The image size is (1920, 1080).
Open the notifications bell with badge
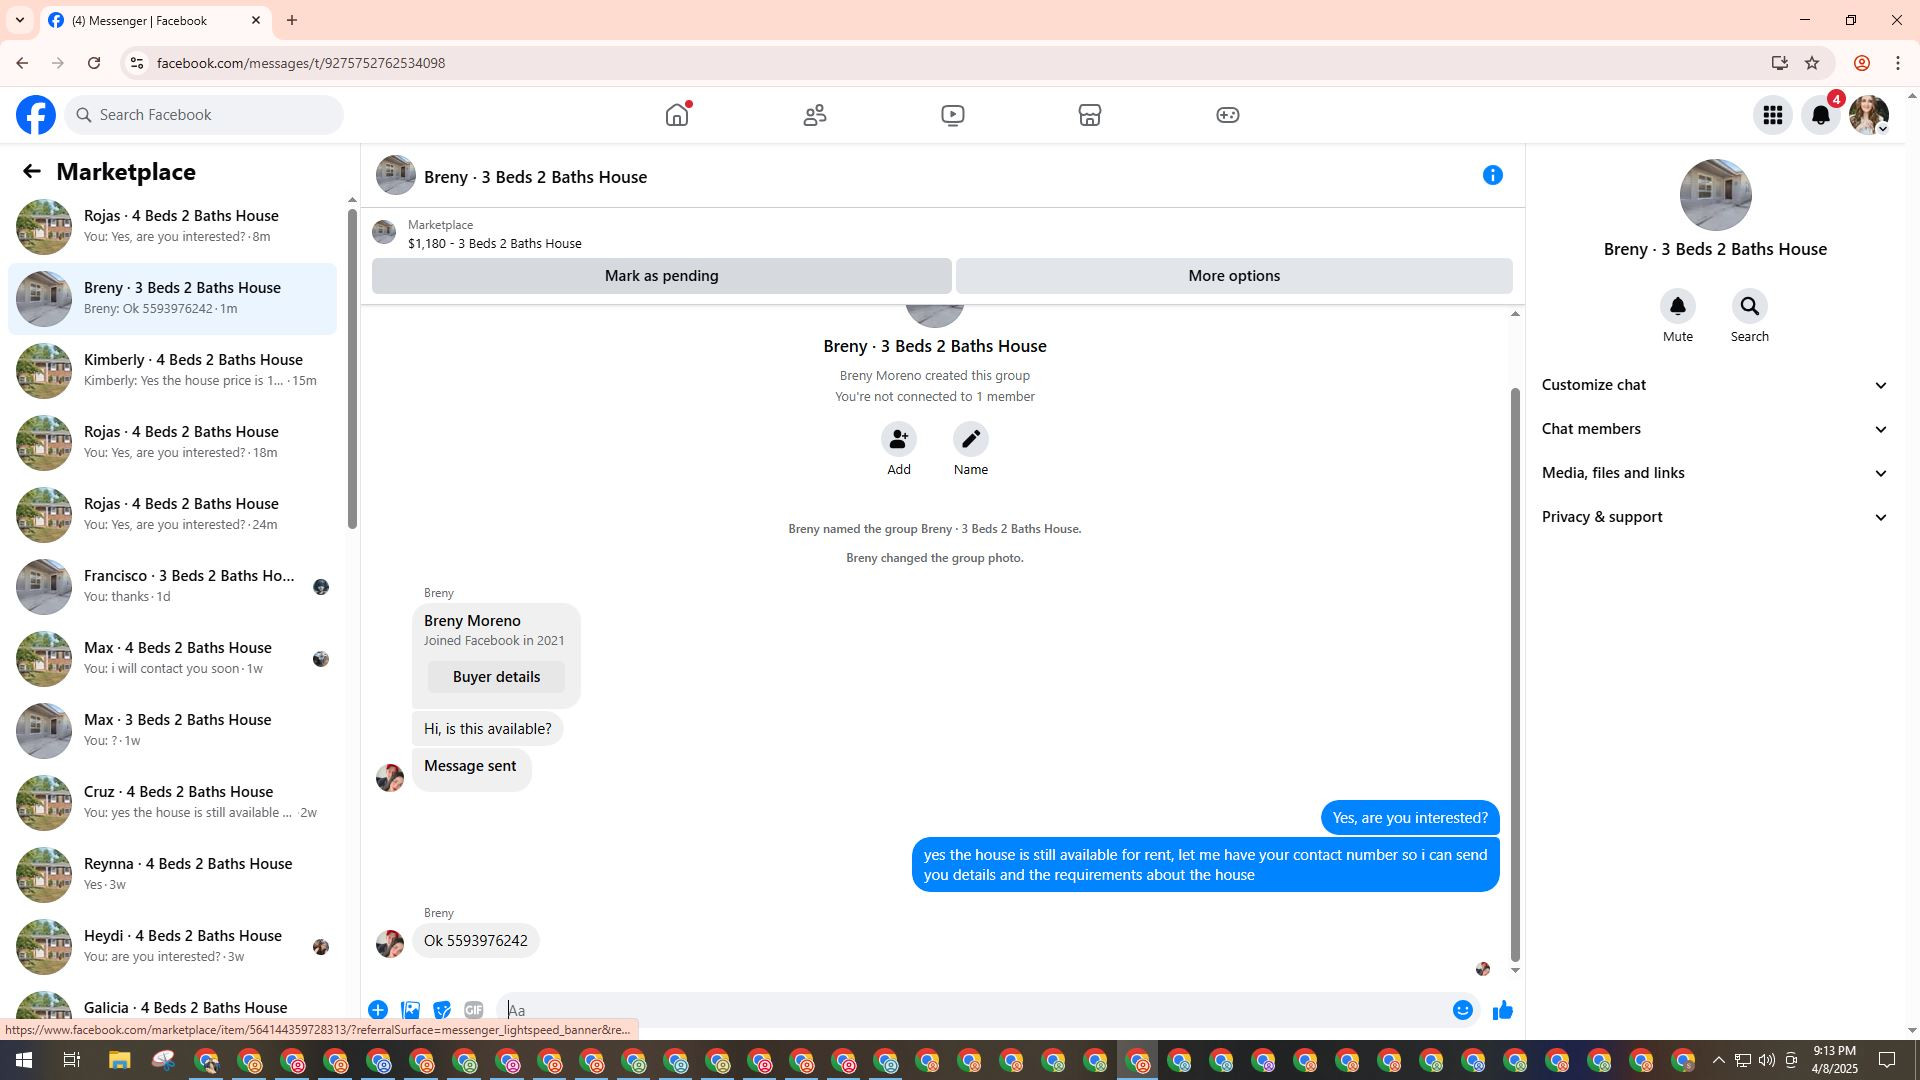pyautogui.click(x=1820, y=115)
